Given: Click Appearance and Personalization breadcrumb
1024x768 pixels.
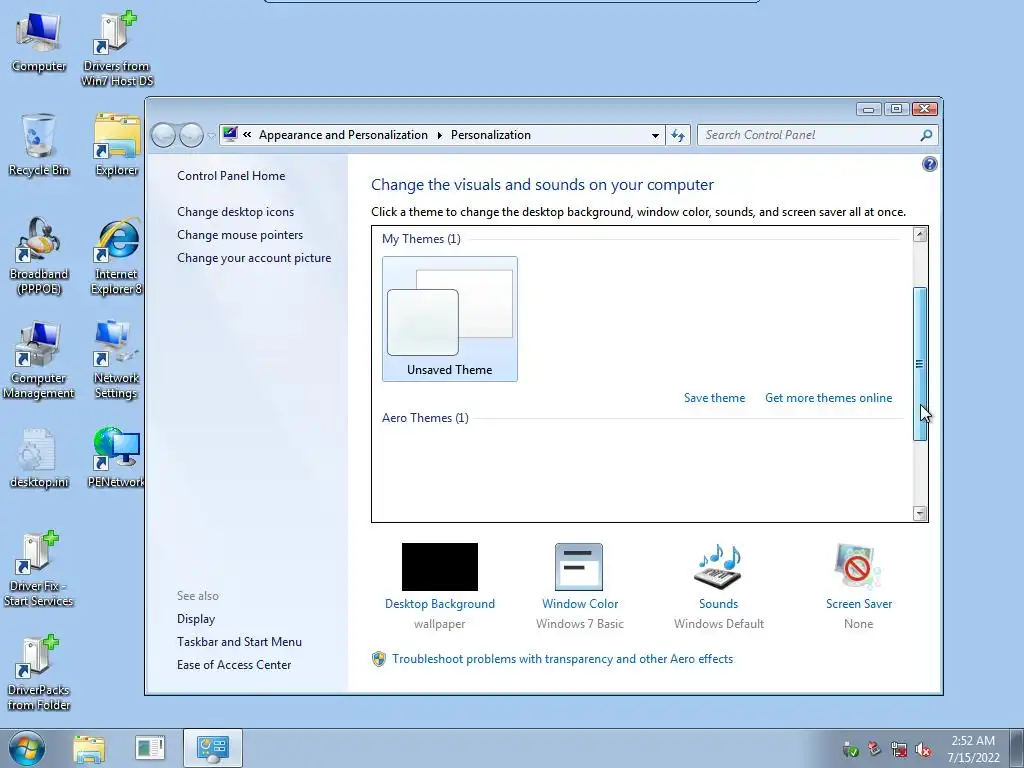Looking at the screenshot, I should pyautogui.click(x=343, y=135).
